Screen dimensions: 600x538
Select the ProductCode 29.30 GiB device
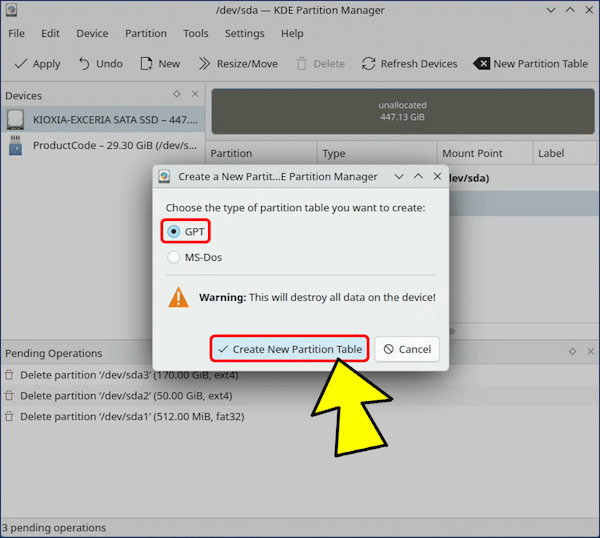click(x=102, y=146)
